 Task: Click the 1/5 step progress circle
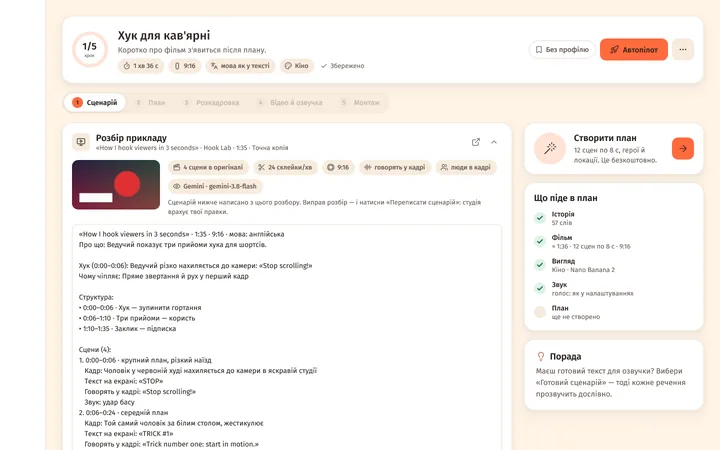90,50
